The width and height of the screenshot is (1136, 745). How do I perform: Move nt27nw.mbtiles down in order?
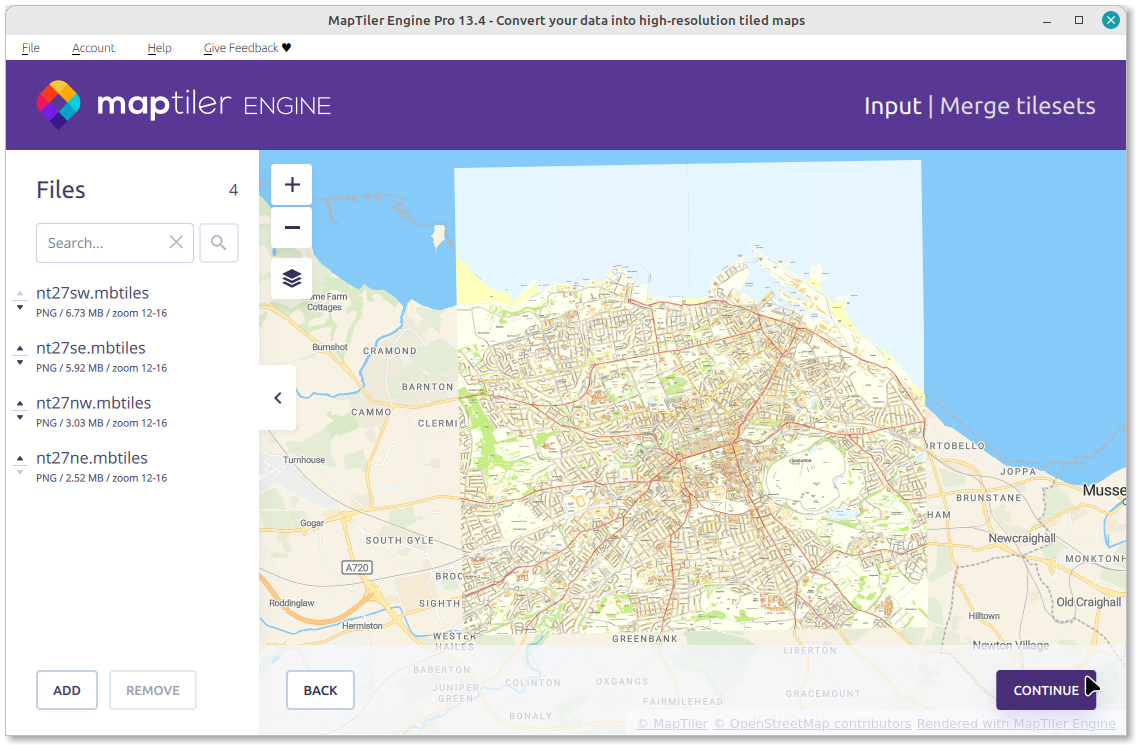pos(20,417)
